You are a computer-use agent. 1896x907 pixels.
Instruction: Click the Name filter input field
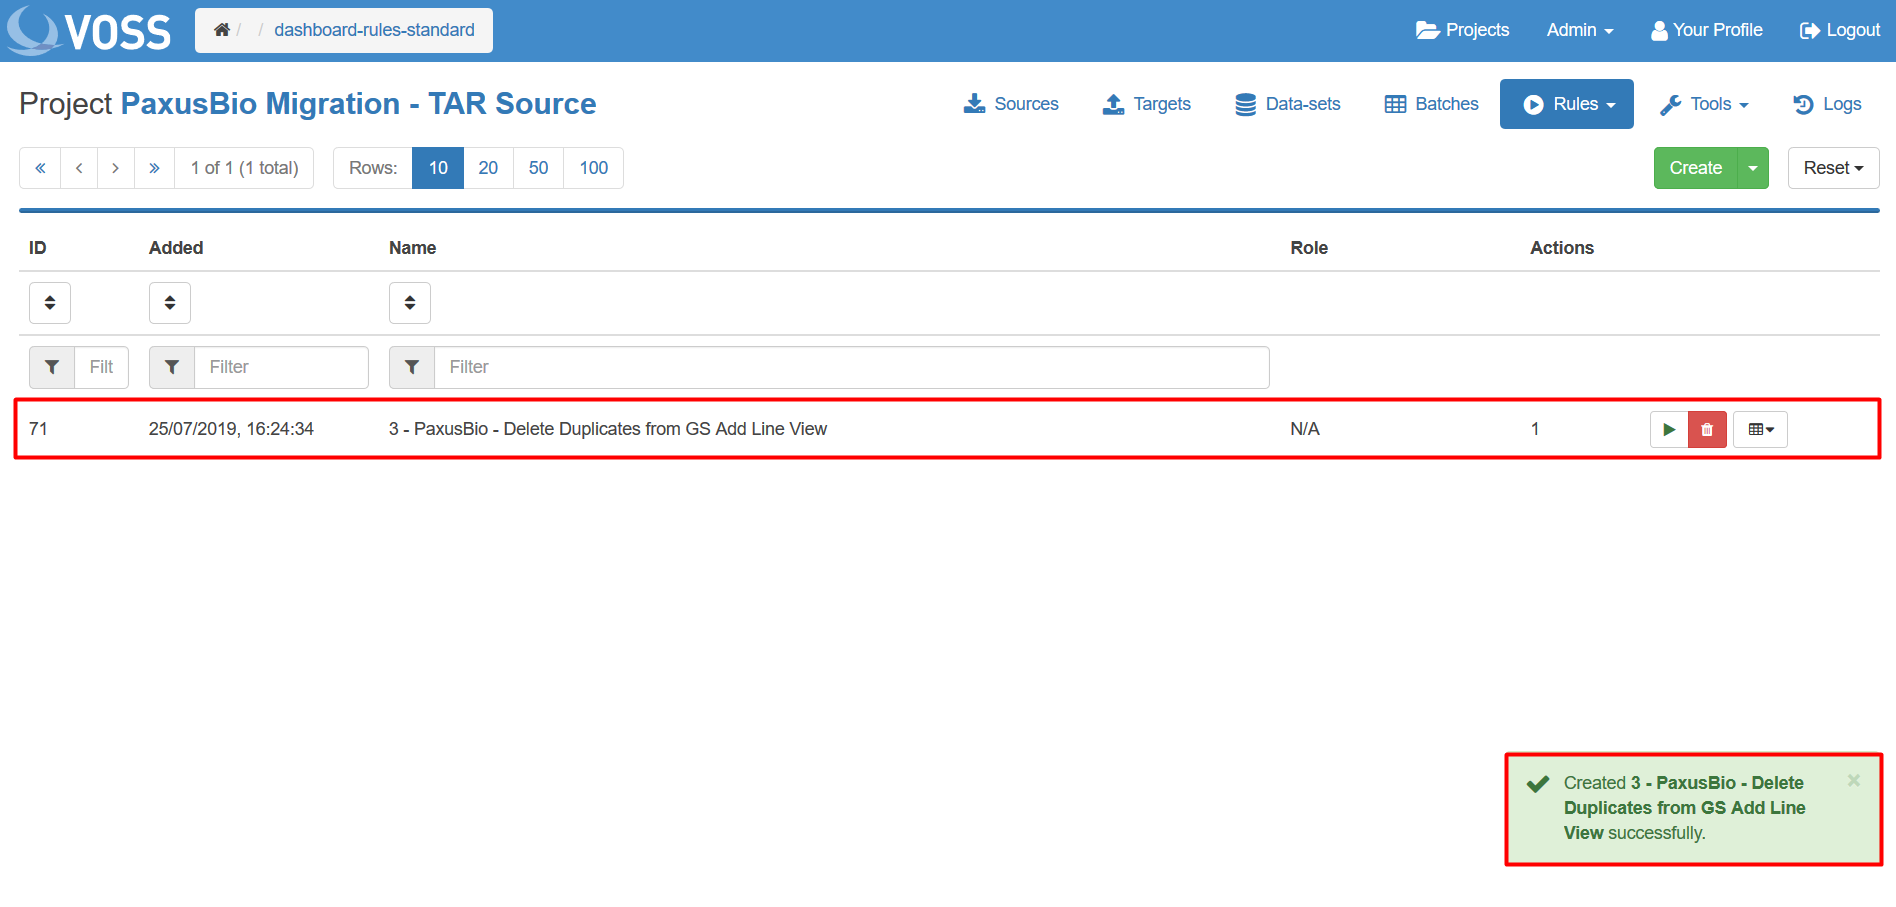pyautogui.click(x=850, y=367)
